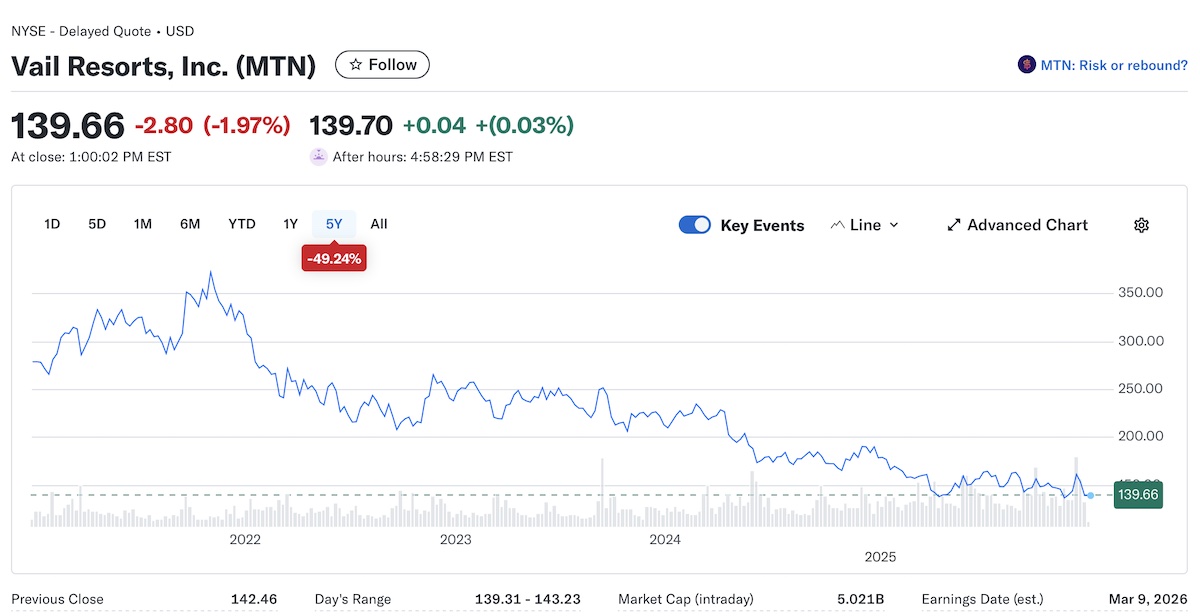
Task: Click the after hours moon icon
Action: [x=319, y=156]
